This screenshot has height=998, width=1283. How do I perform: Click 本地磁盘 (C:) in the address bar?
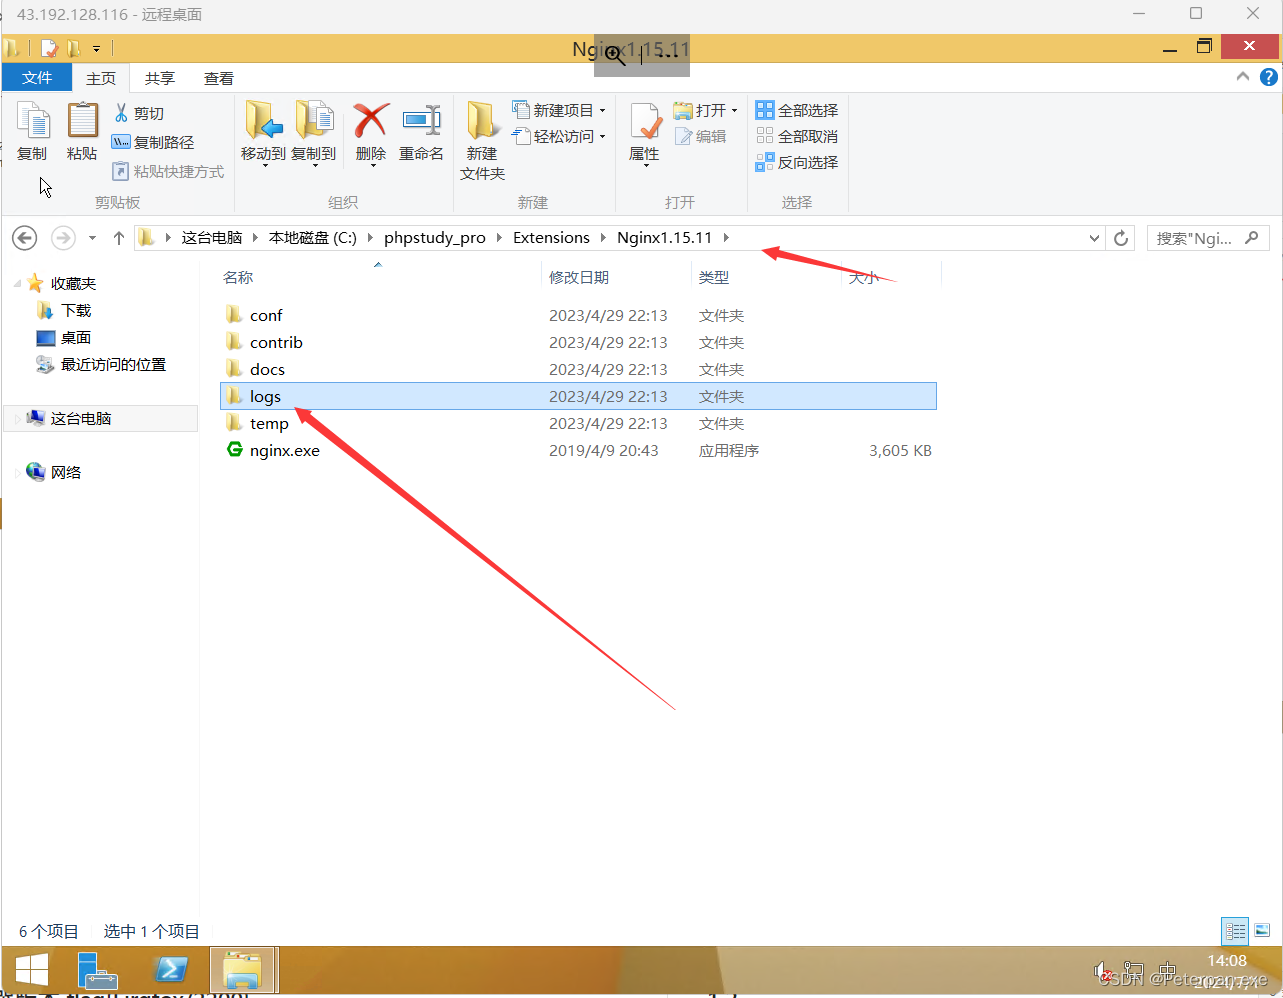point(313,238)
